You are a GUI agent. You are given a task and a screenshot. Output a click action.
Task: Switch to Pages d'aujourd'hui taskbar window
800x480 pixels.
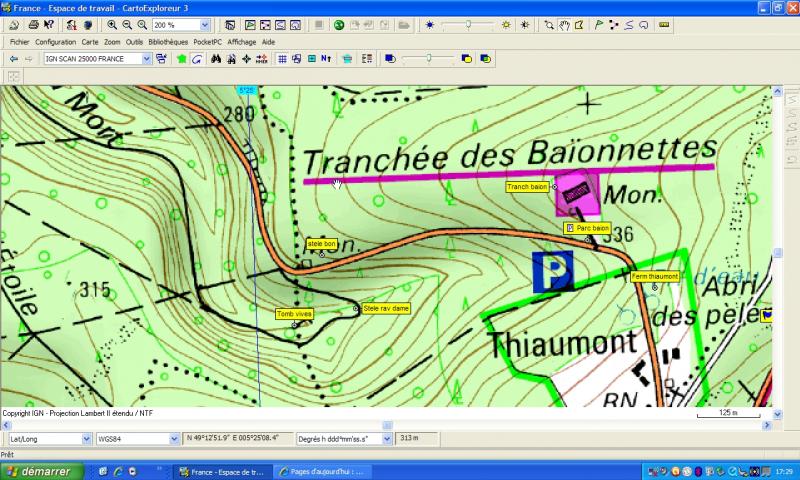click(x=322, y=472)
